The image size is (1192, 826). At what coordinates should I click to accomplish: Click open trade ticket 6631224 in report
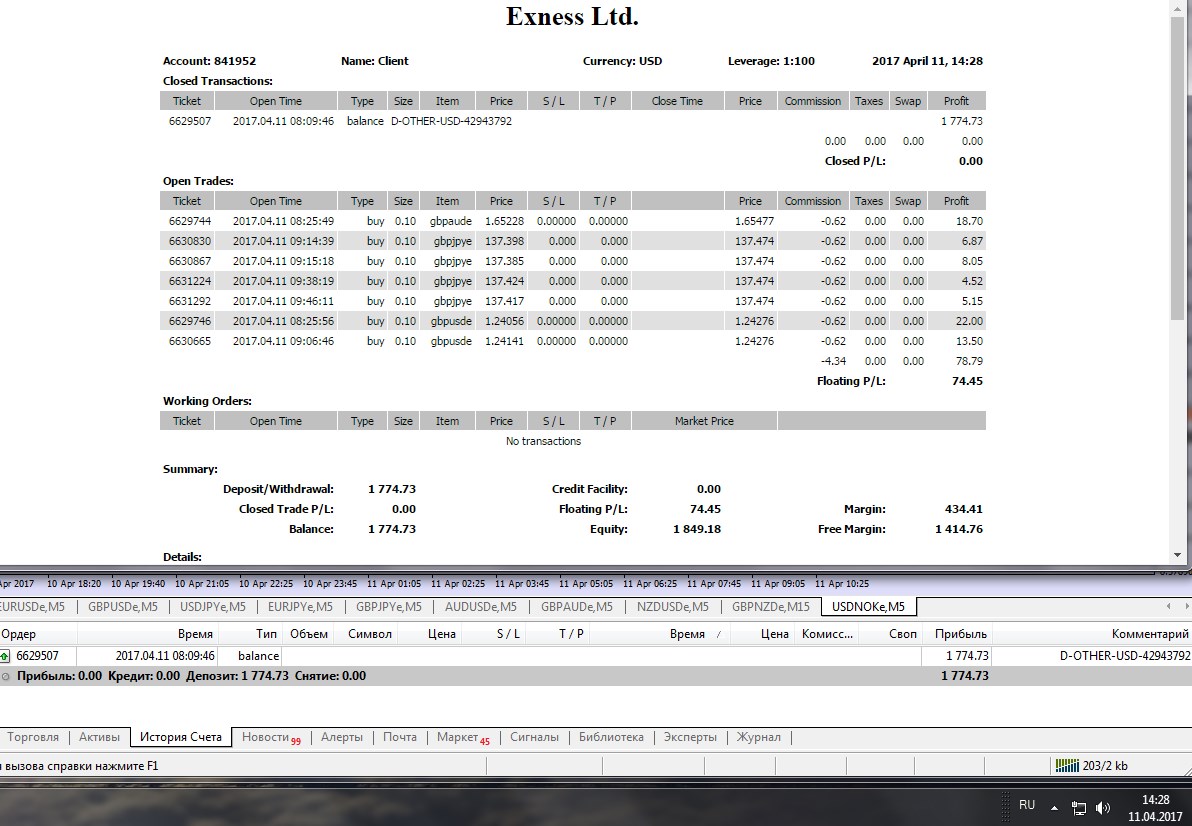click(x=190, y=281)
